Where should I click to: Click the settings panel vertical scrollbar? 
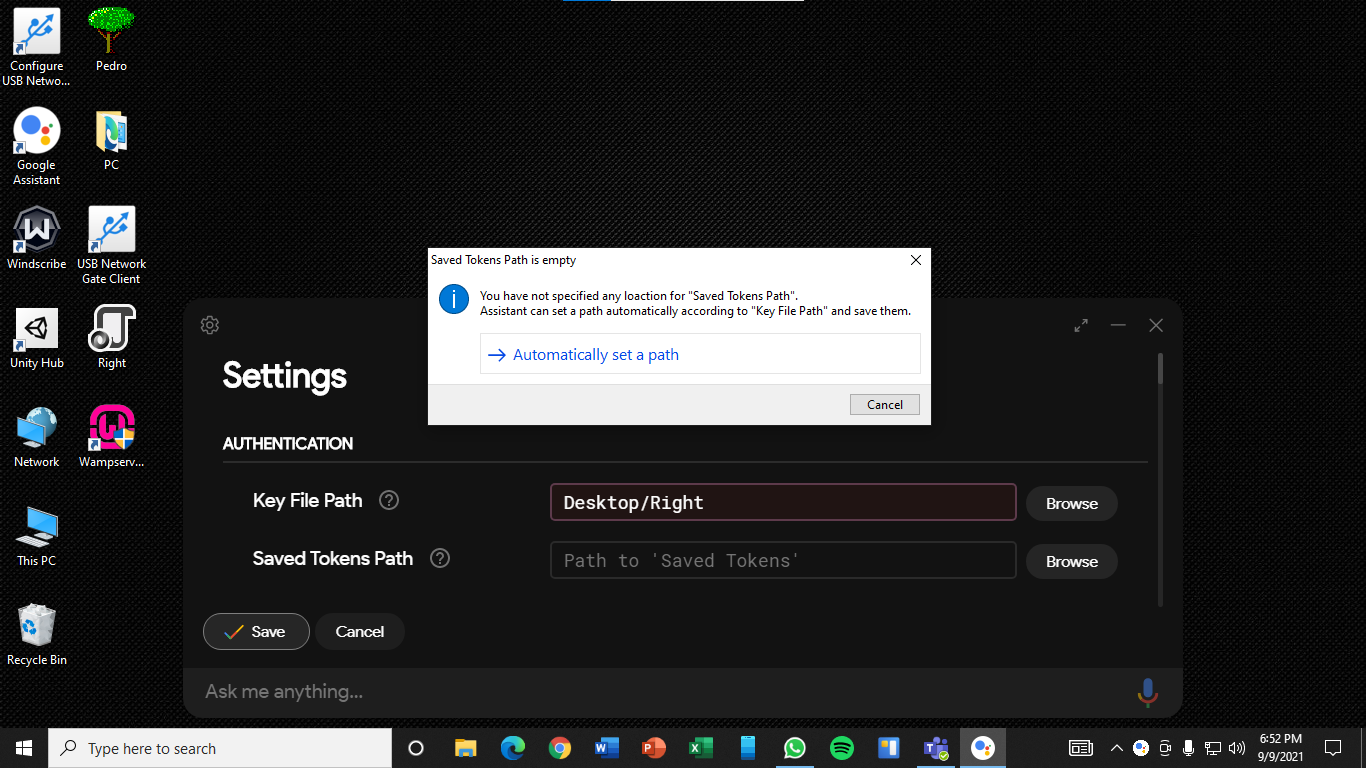pyautogui.click(x=1160, y=480)
